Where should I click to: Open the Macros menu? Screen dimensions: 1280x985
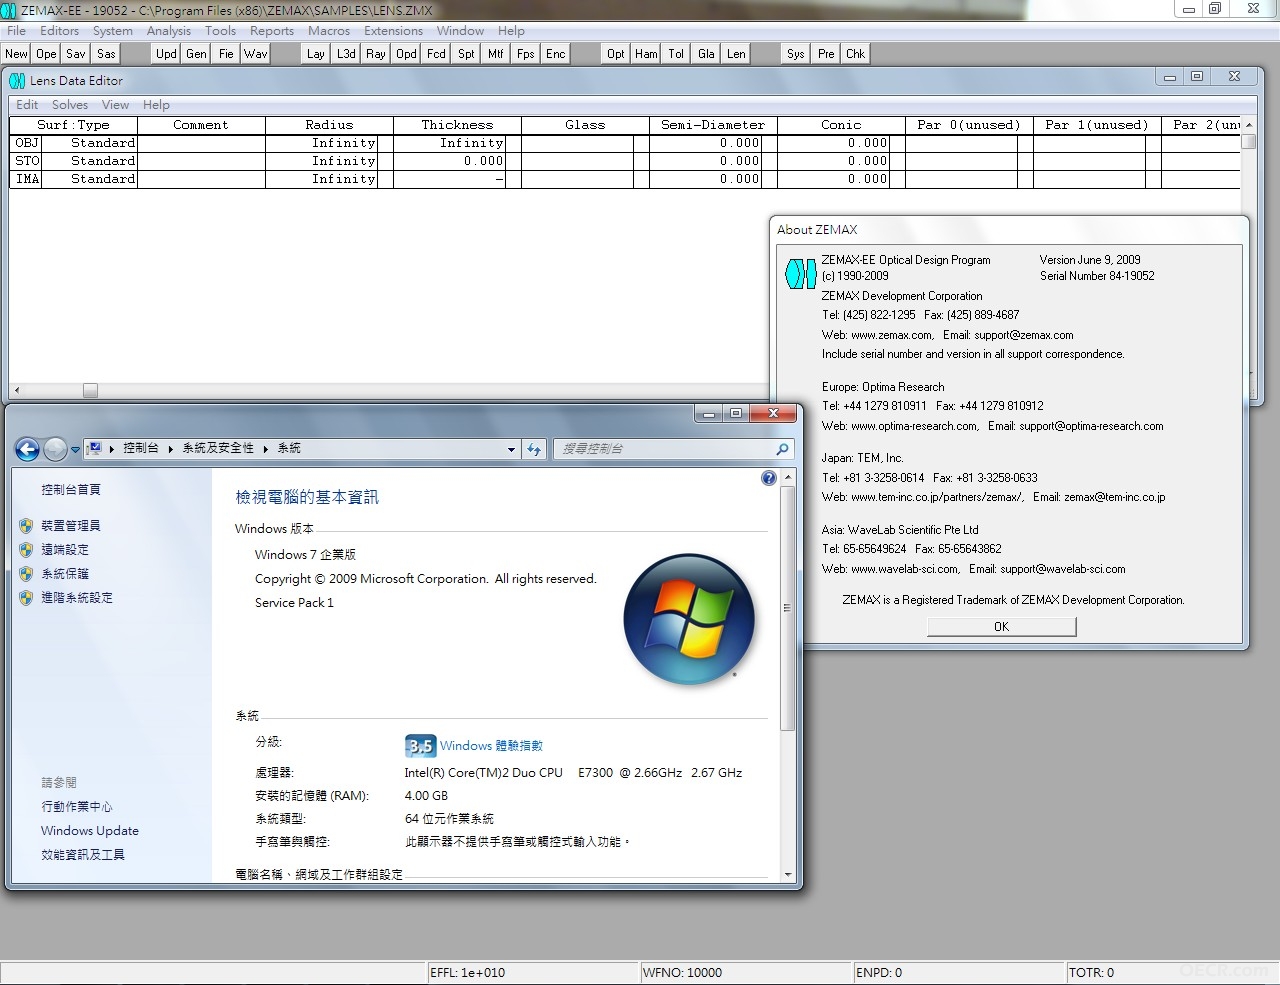coord(329,31)
